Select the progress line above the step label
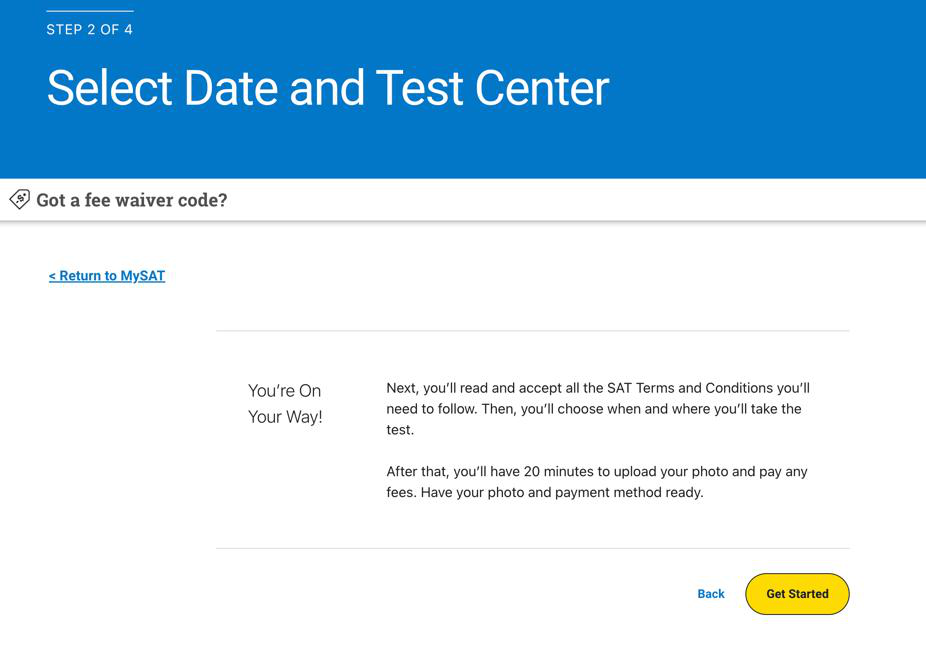The height and width of the screenshot is (647, 926). [90, 11]
